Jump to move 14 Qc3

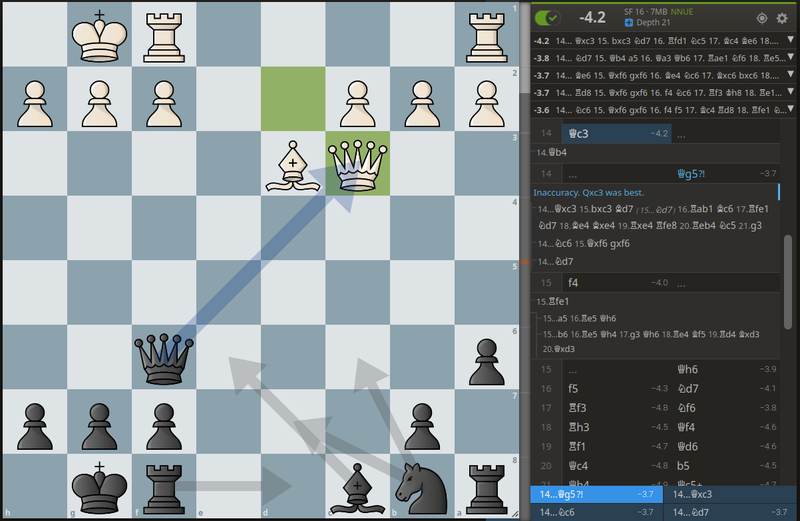tap(616, 134)
